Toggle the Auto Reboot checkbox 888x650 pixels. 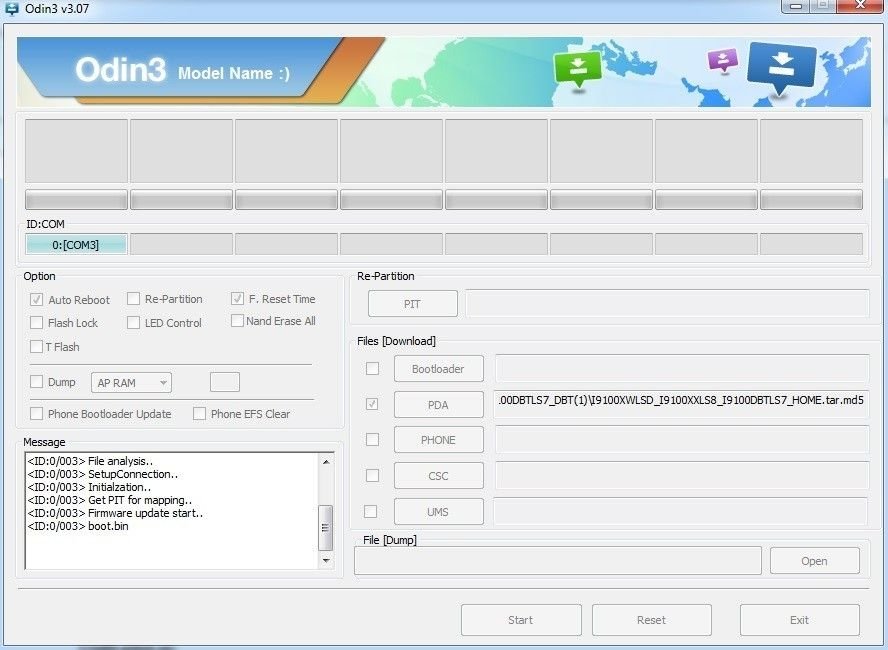(37, 299)
